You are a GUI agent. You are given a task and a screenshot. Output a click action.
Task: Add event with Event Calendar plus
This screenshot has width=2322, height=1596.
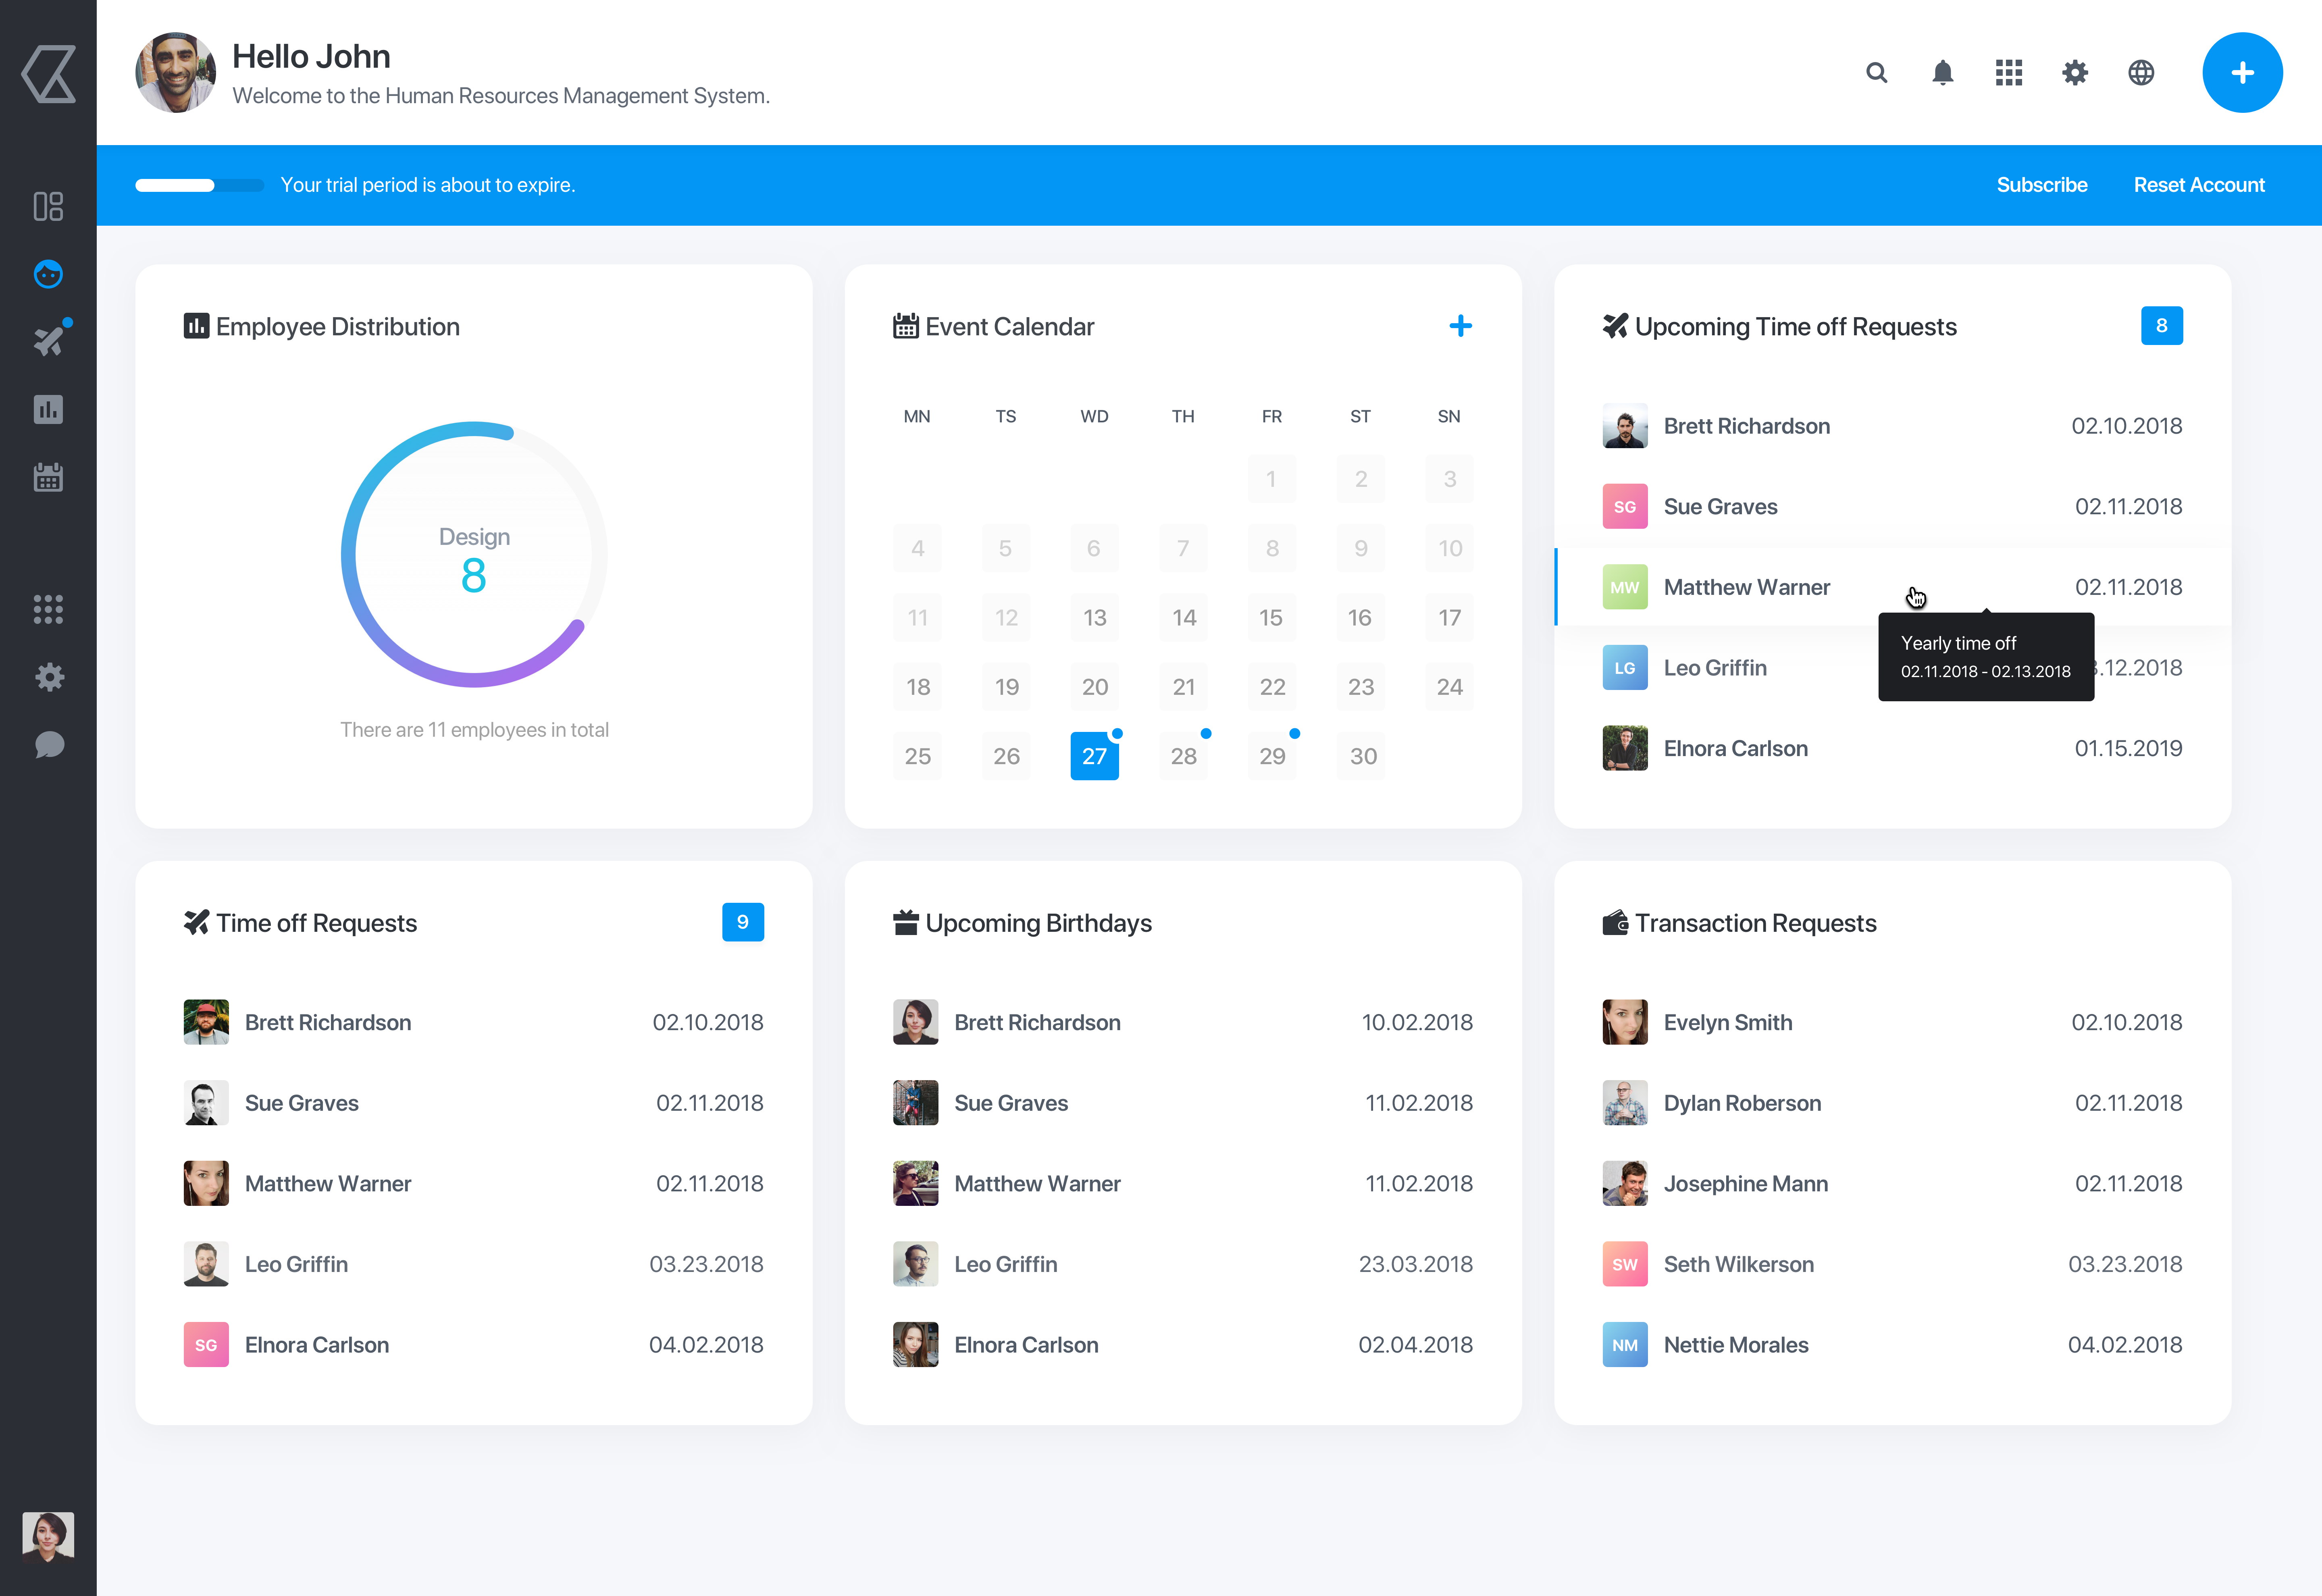[x=1460, y=326]
